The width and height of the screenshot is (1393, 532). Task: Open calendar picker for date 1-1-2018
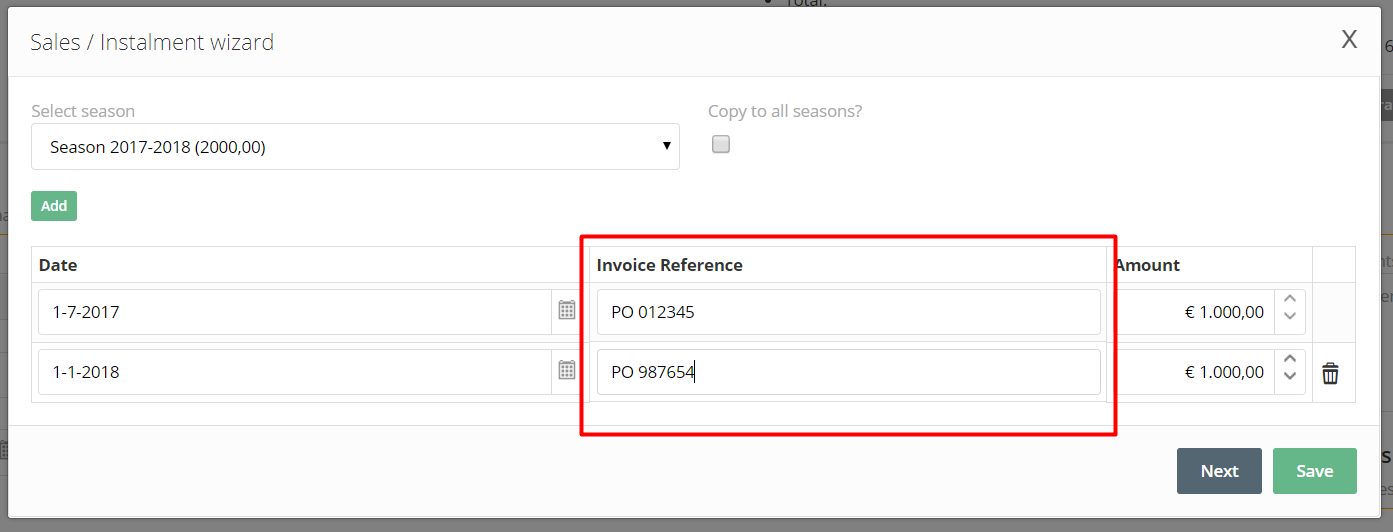pos(567,370)
